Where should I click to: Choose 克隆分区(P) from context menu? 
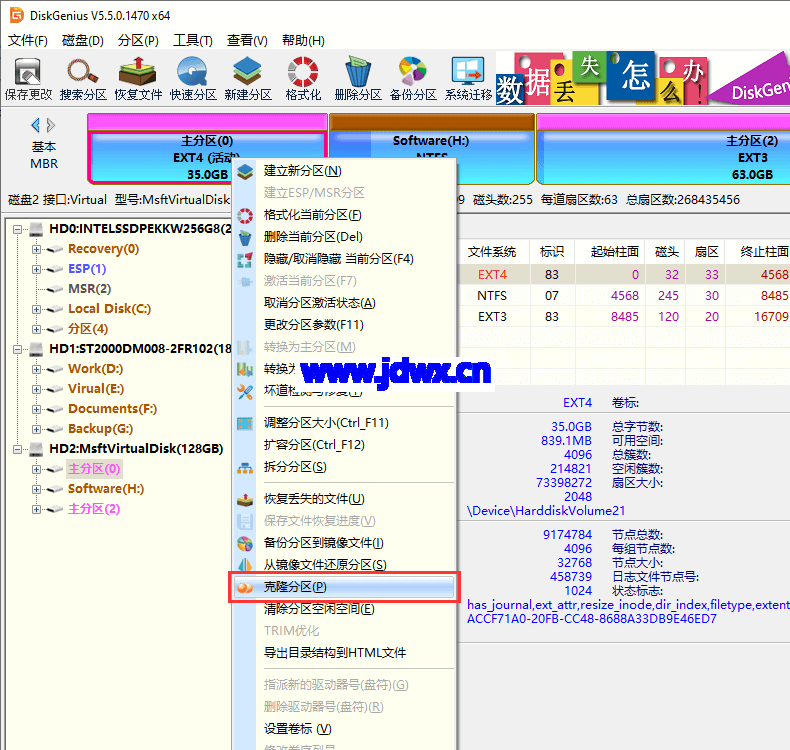point(344,587)
